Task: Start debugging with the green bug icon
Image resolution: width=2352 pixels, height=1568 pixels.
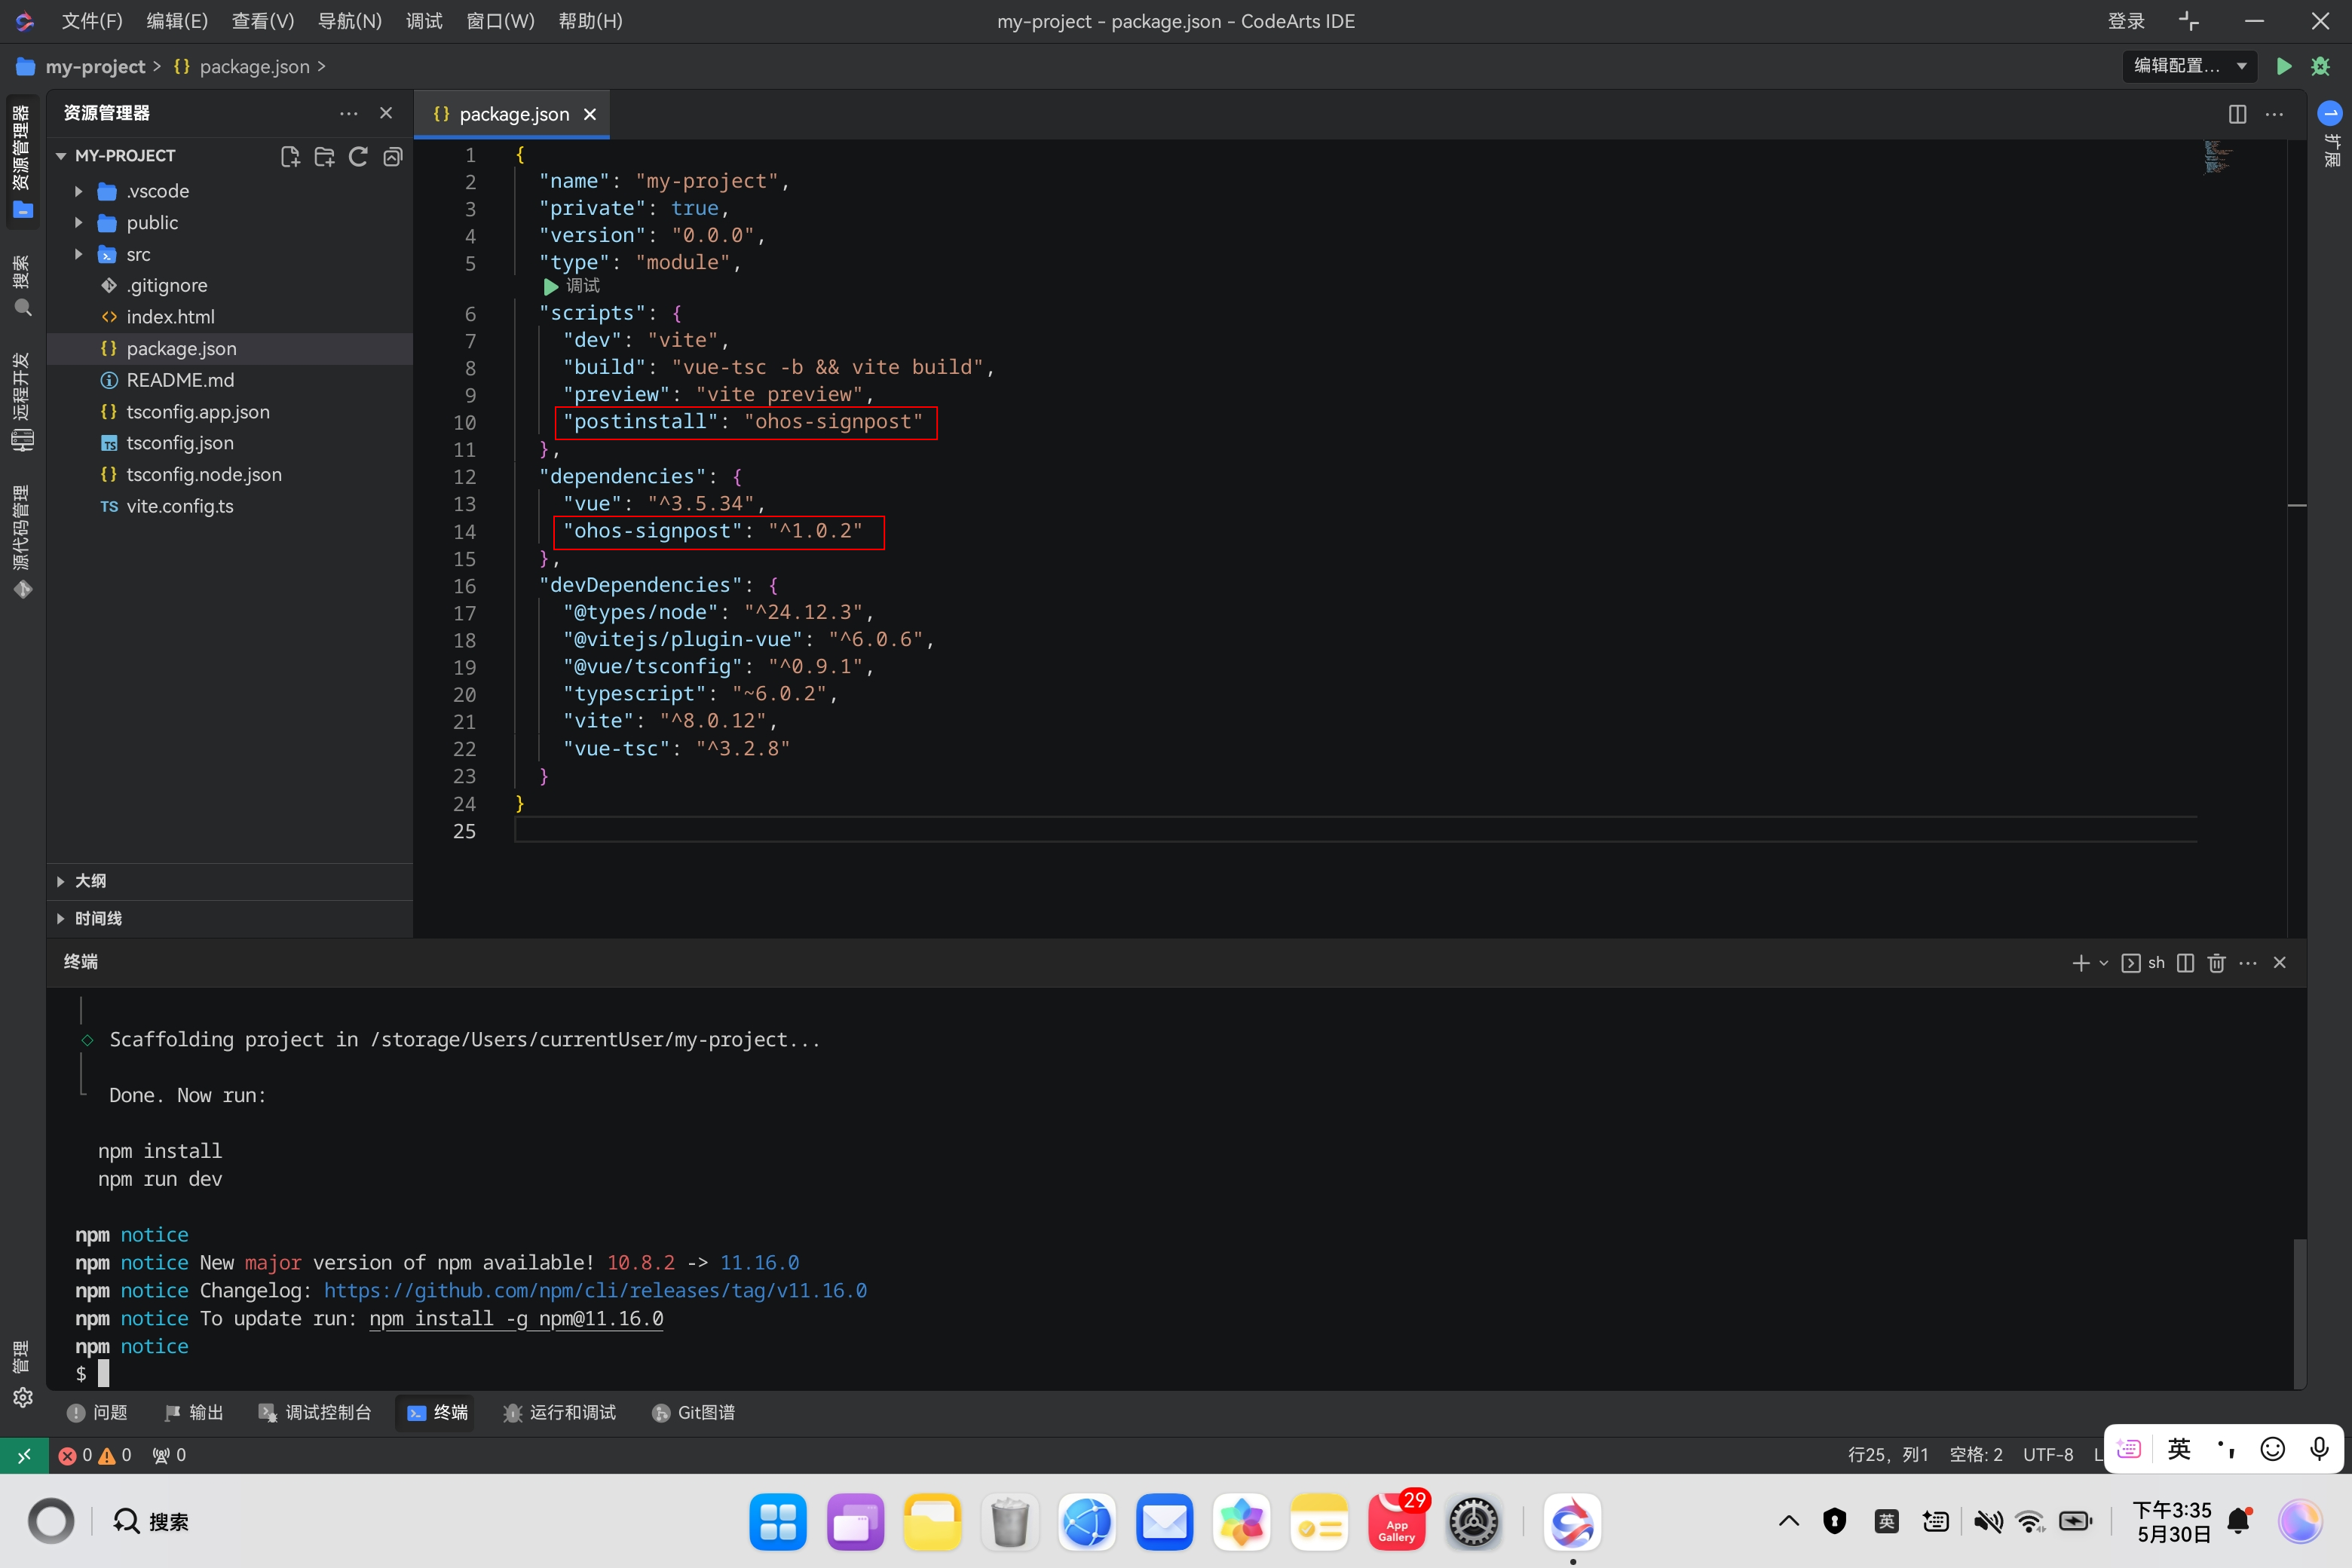Action: pyautogui.click(x=2321, y=66)
